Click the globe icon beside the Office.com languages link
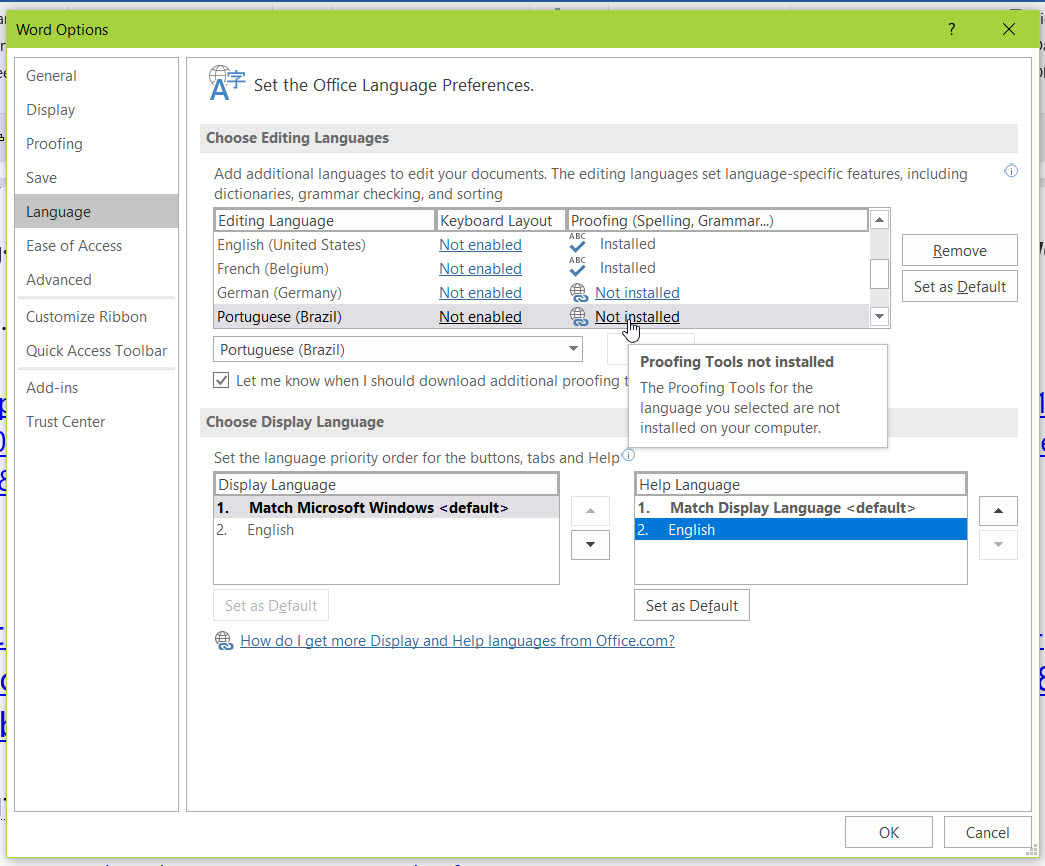This screenshot has width=1045, height=866. (224, 641)
